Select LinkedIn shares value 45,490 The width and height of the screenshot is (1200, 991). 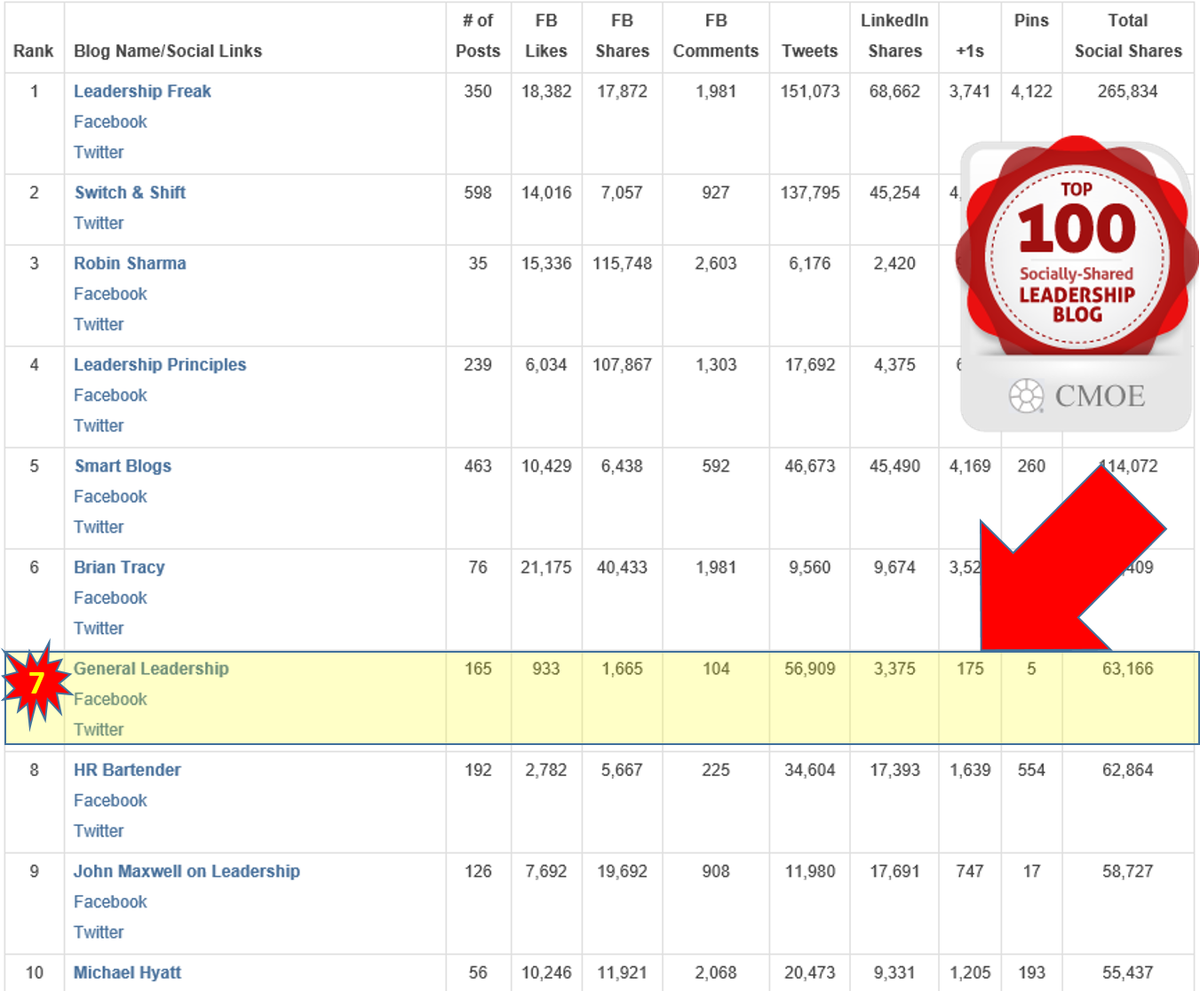(895, 466)
